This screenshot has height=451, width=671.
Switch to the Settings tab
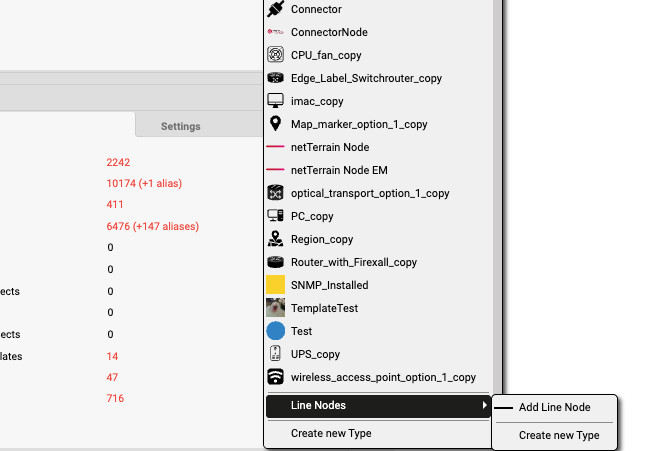click(181, 126)
